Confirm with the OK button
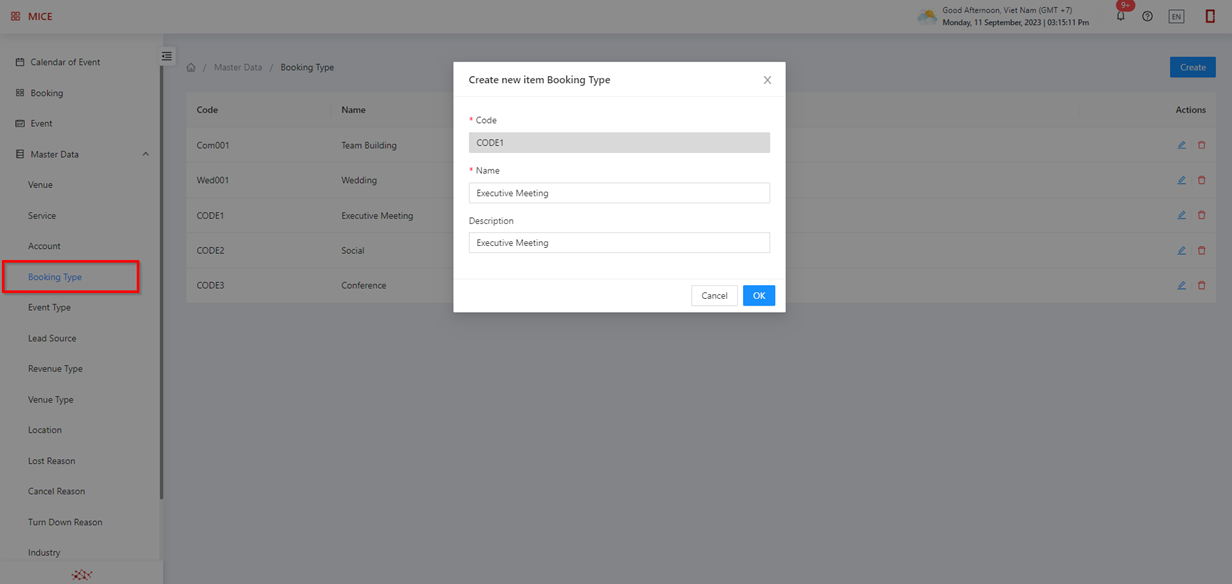This screenshot has height=584, width=1232. (759, 296)
